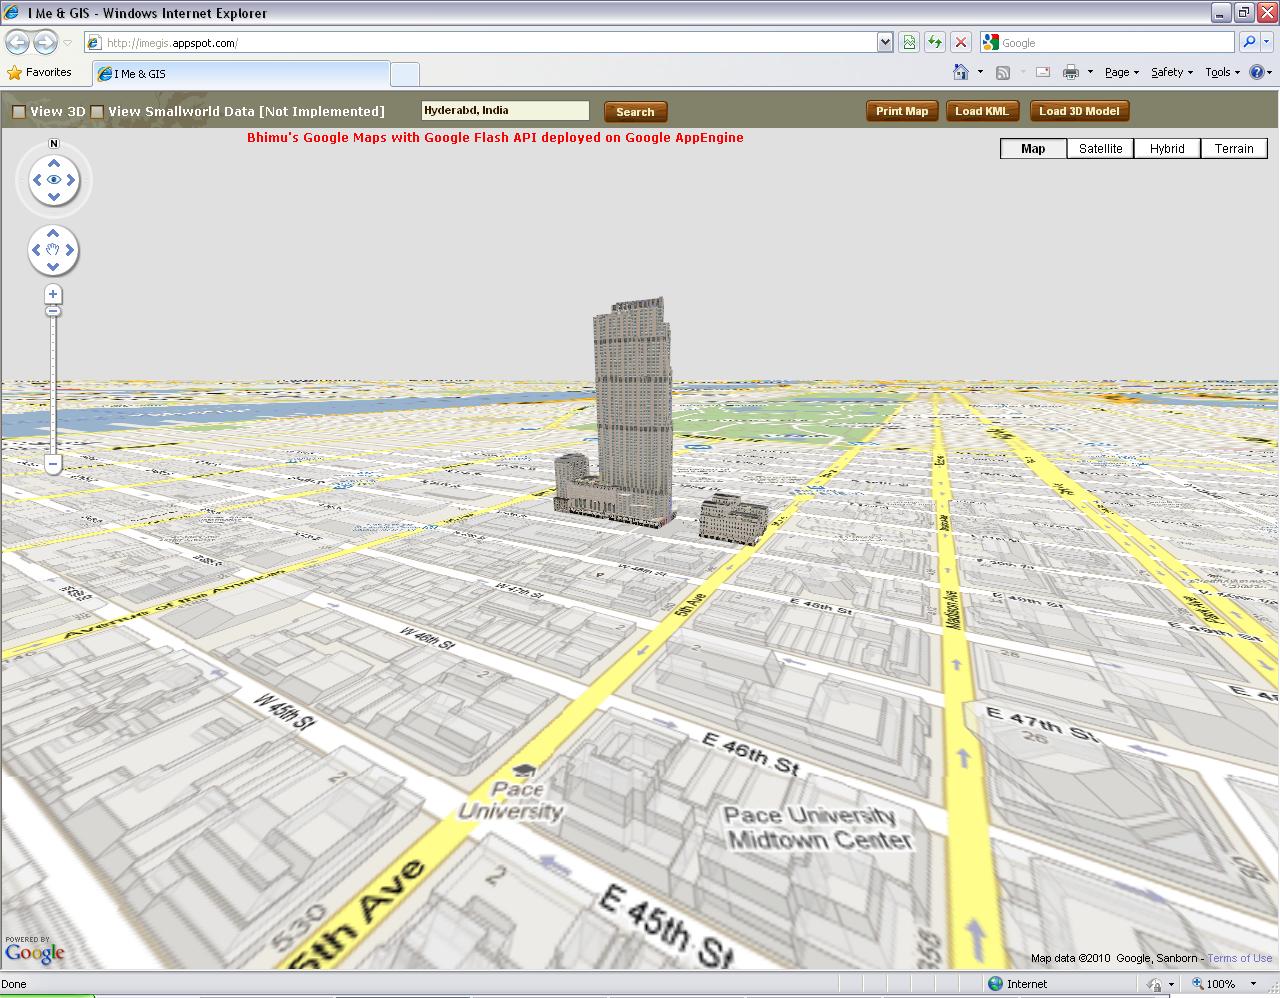Click the eye icon in look control
This screenshot has height=998, width=1280.
(54, 180)
